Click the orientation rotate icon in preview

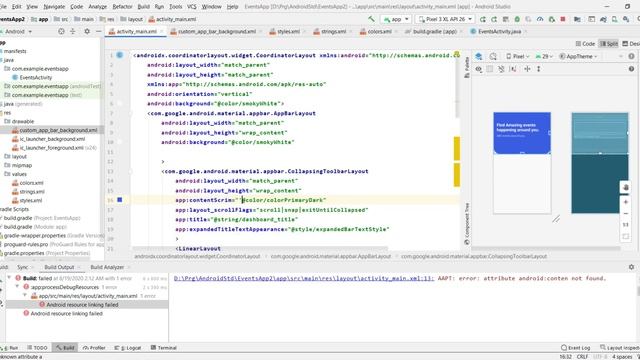click(493, 56)
